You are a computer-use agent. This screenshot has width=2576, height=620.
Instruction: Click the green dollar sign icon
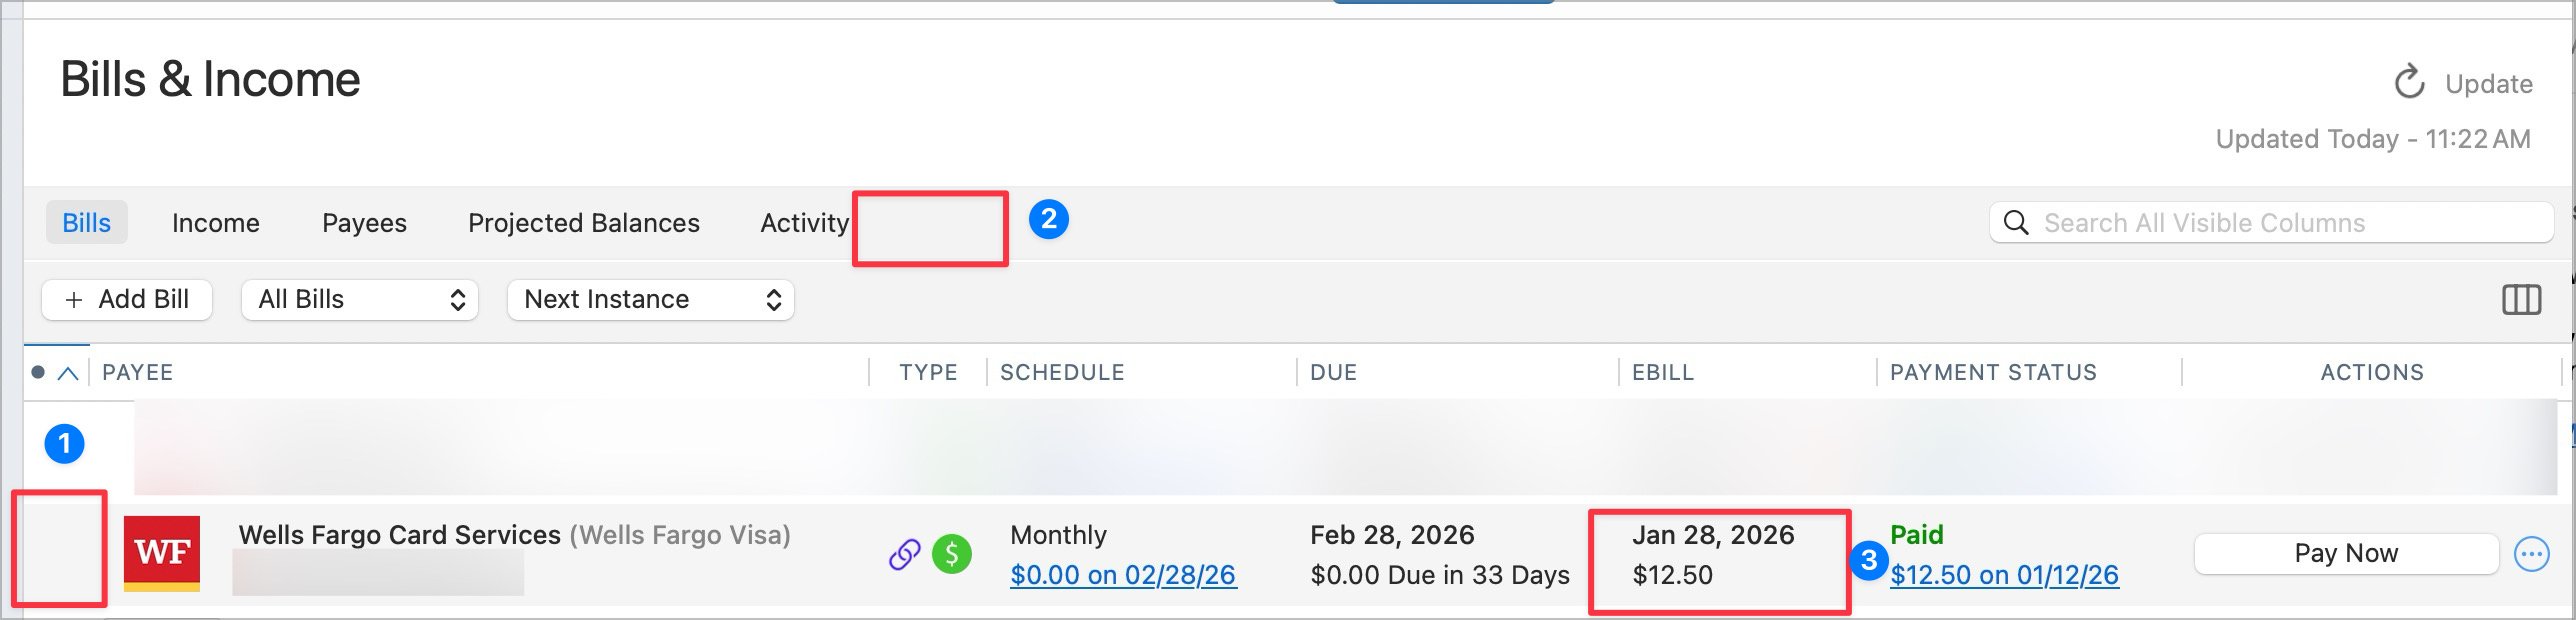coord(951,554)
